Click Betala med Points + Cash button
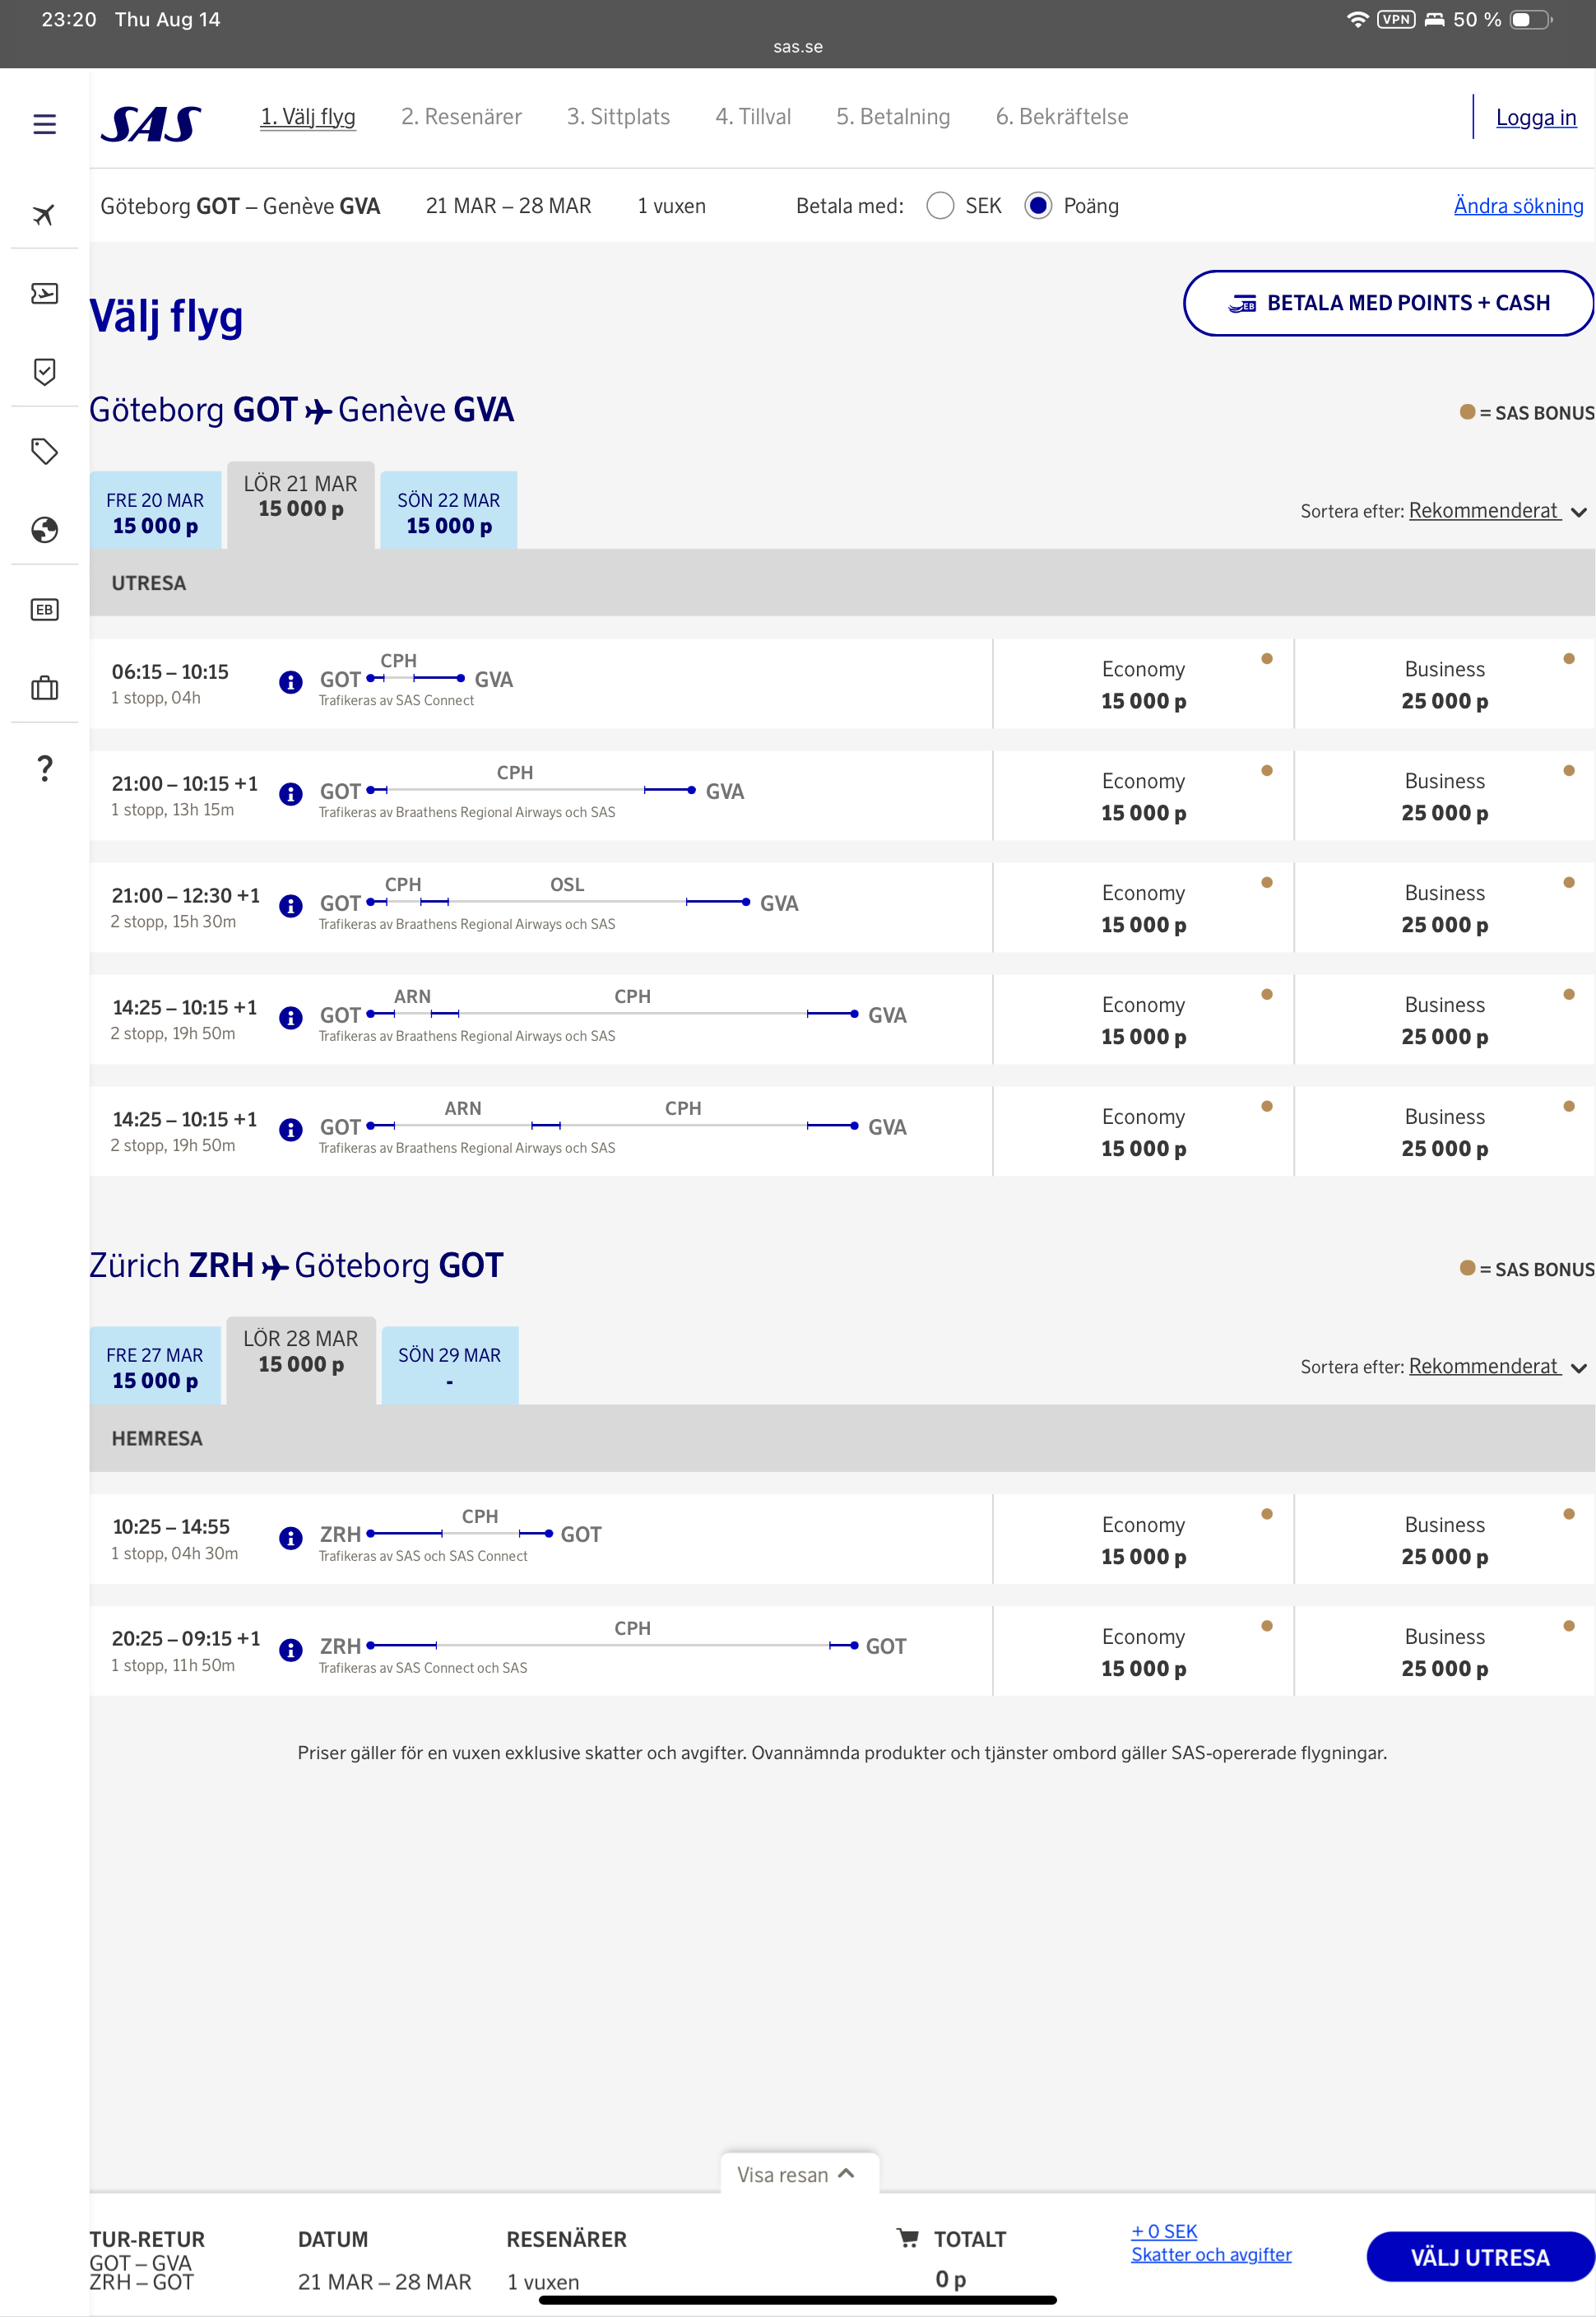The width and height of the screenshot is (1596, 2317). (x=1387, y=303)
